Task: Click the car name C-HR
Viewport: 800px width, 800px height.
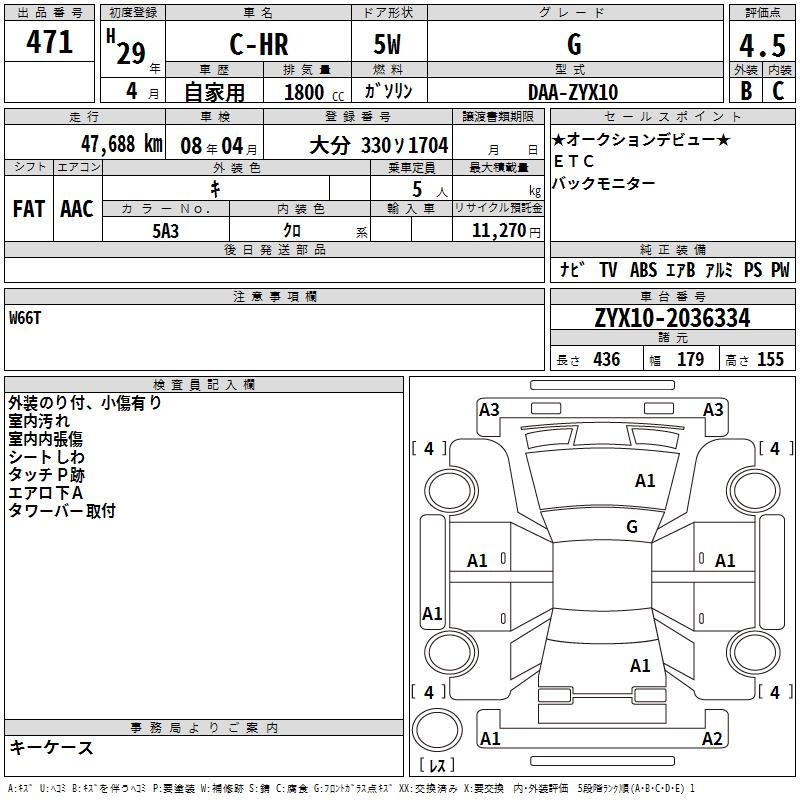Action: [259, 44]
